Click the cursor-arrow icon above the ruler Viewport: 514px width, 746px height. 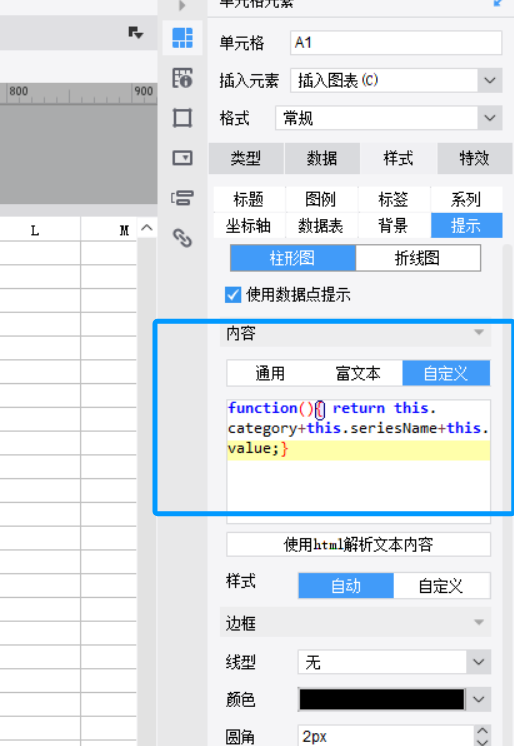(x=136, y=32)
